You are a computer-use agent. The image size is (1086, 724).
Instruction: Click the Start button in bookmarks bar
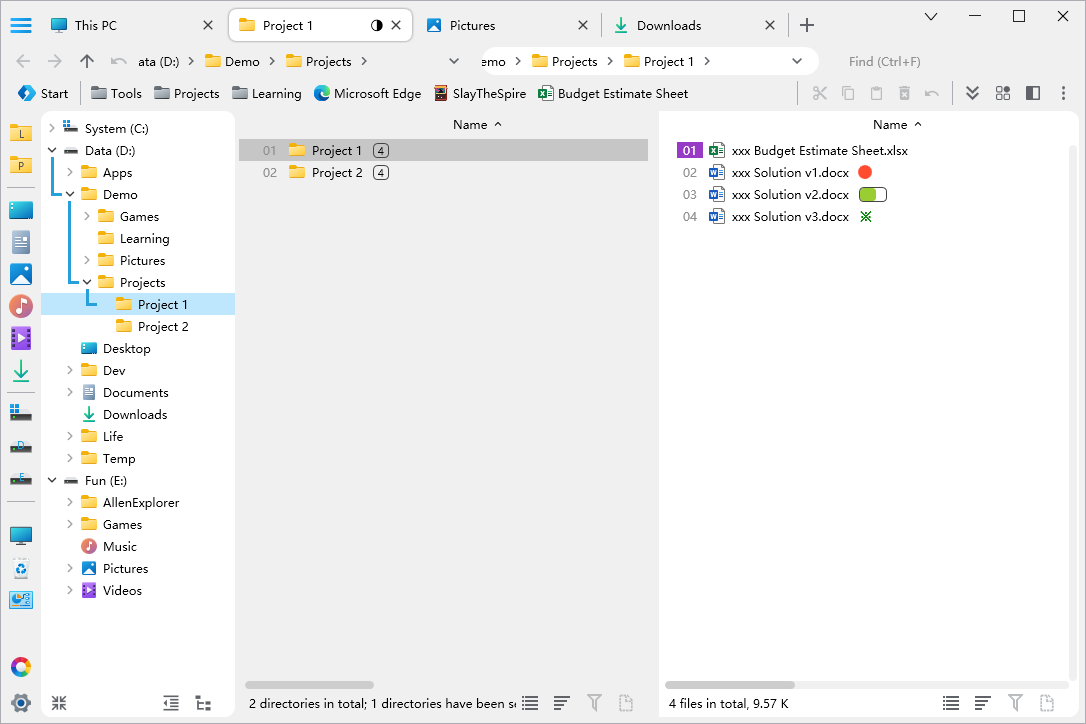point(43,93)
